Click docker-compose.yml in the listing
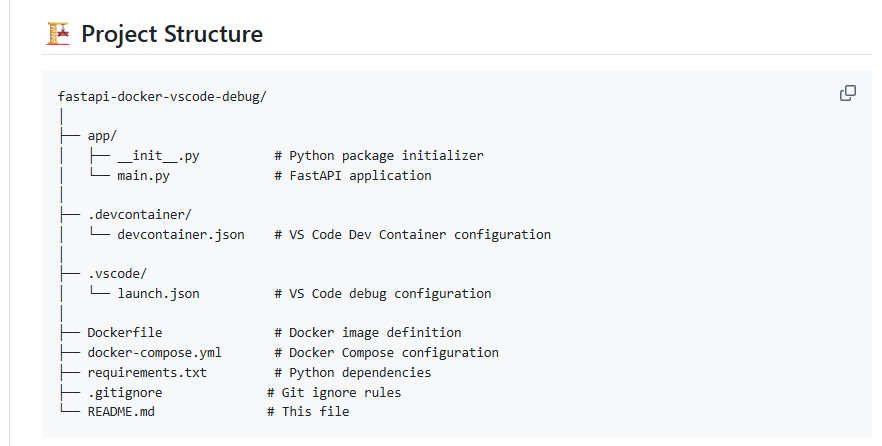Viewport: 882px width, 446px height. point(154,353)
